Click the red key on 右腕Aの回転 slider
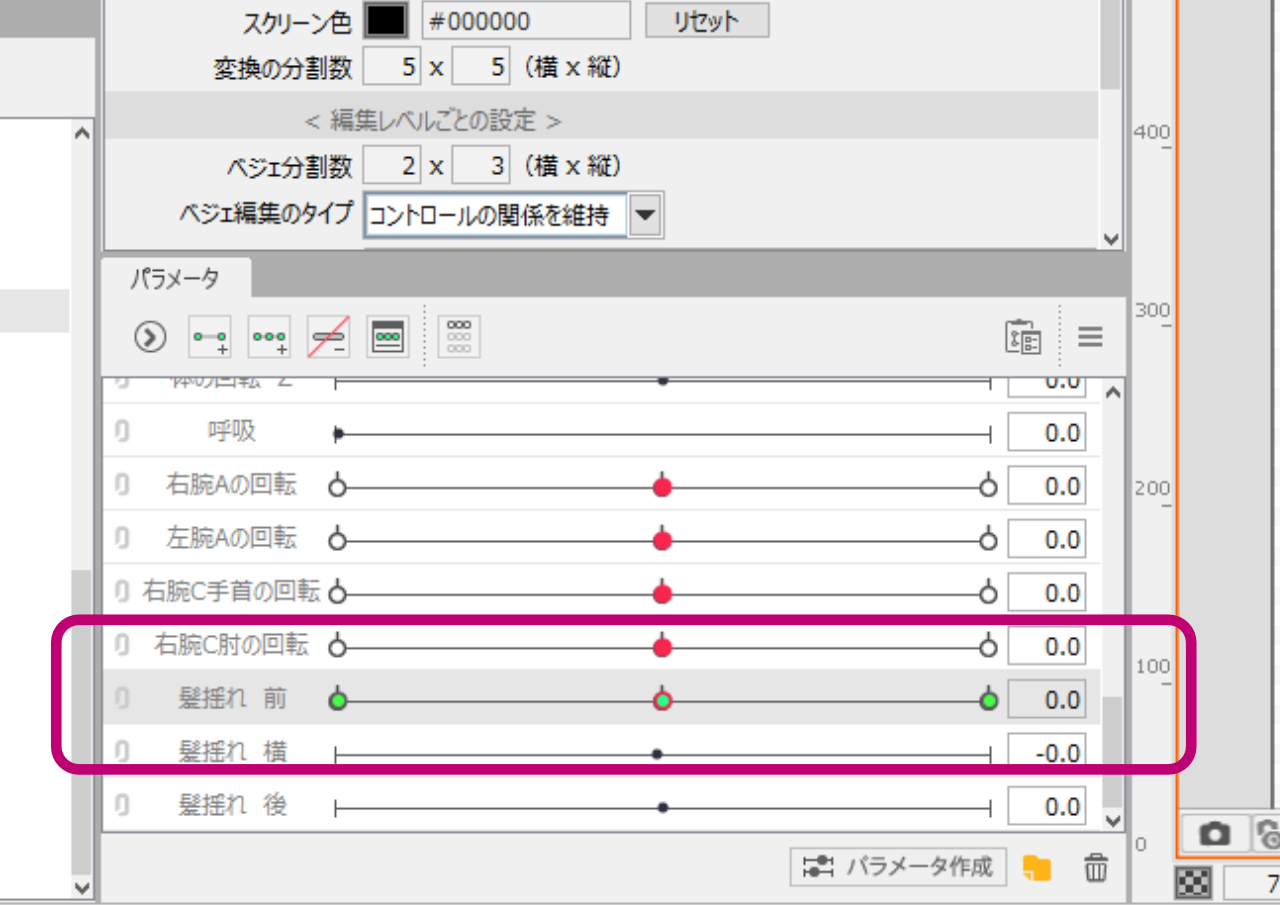The height and width of the screenshot is (905, 1280). [x=661, y=488]
